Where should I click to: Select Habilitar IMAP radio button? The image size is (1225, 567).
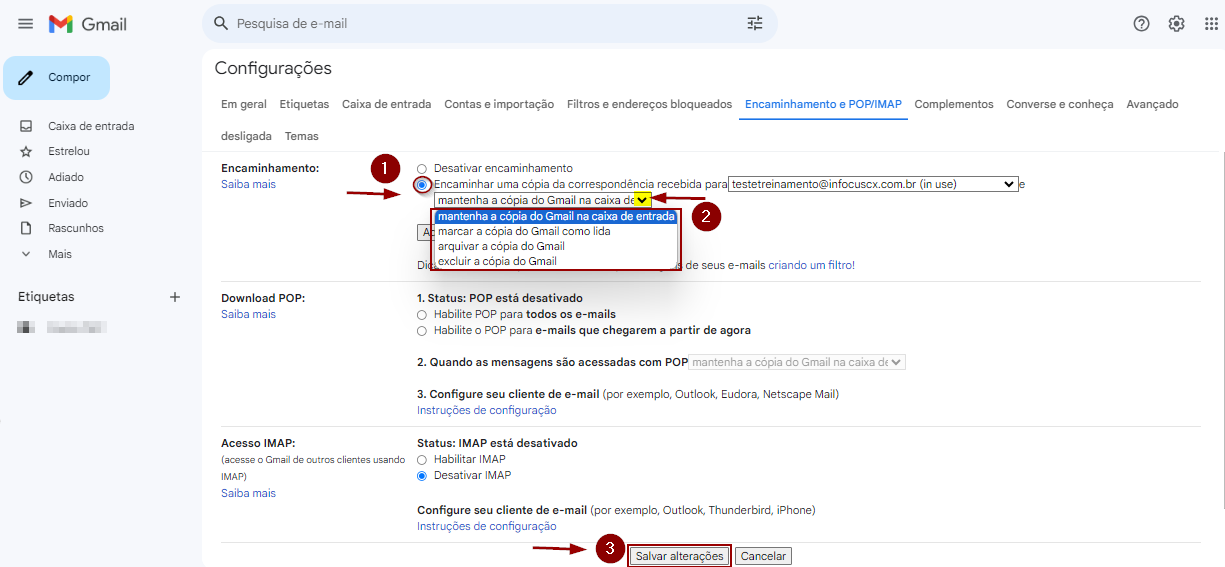422,460
